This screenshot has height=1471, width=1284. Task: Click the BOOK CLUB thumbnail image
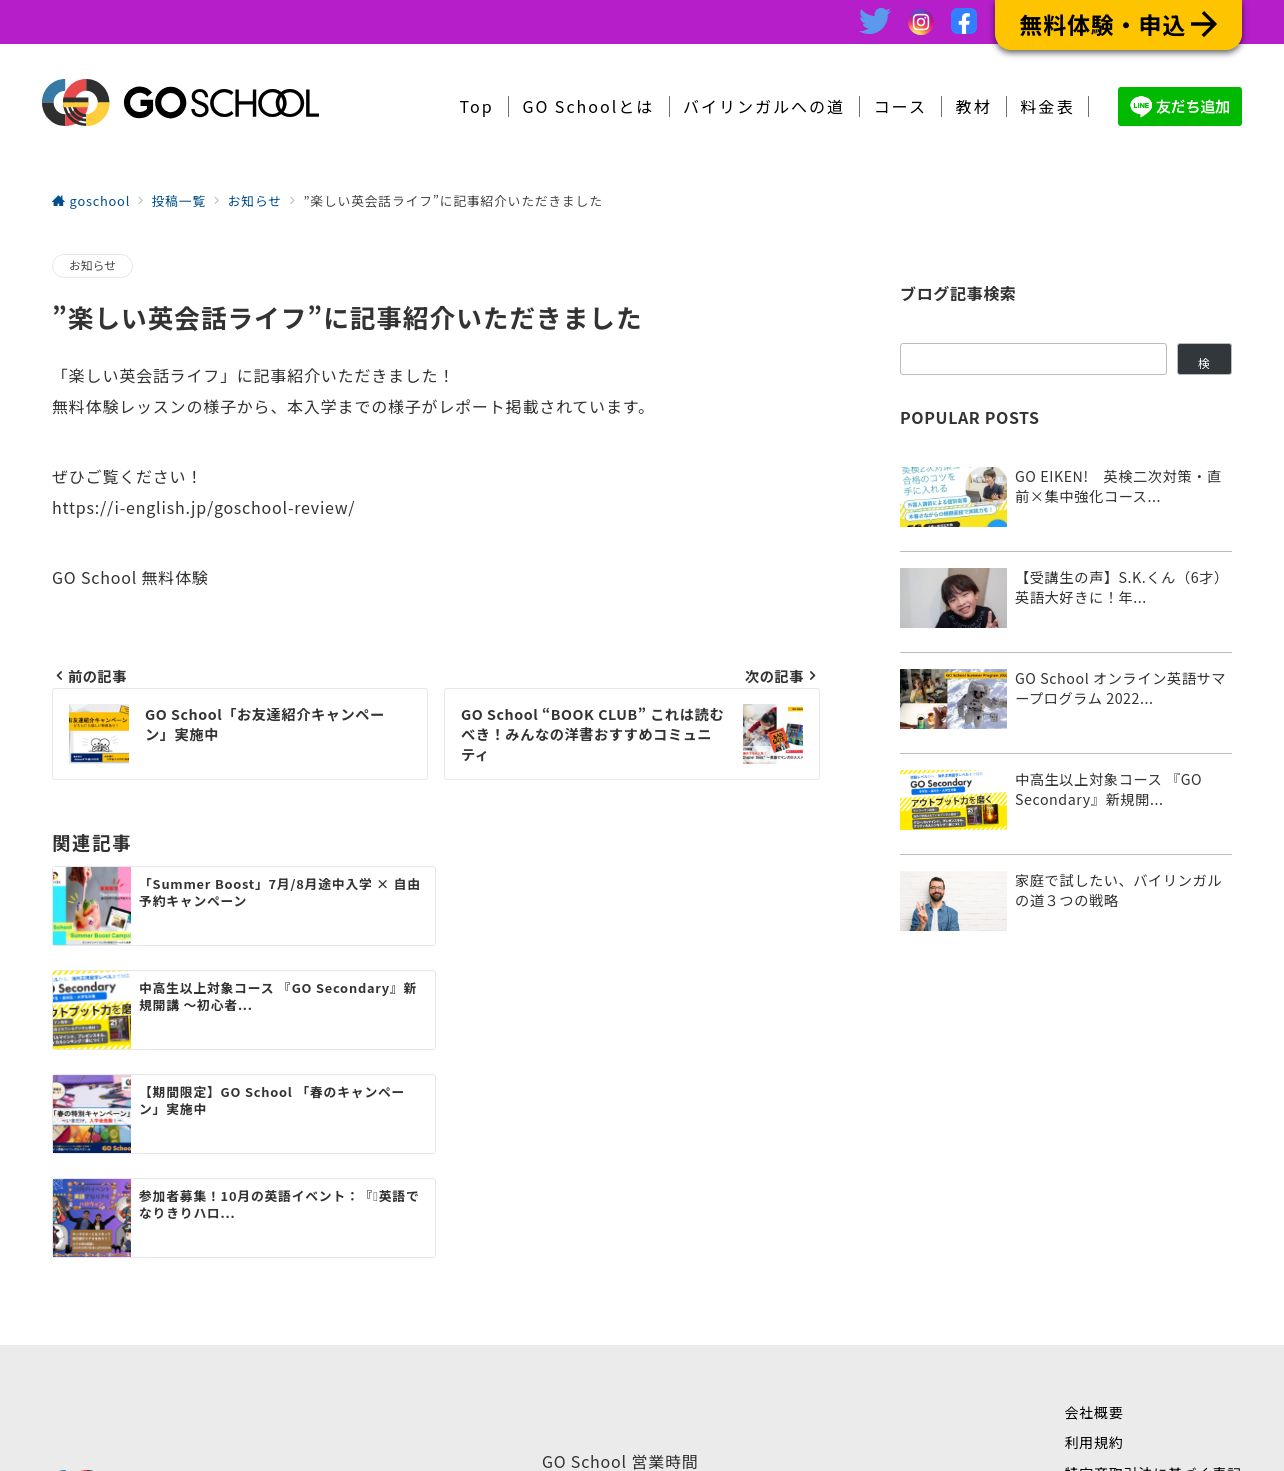point(773,734)
